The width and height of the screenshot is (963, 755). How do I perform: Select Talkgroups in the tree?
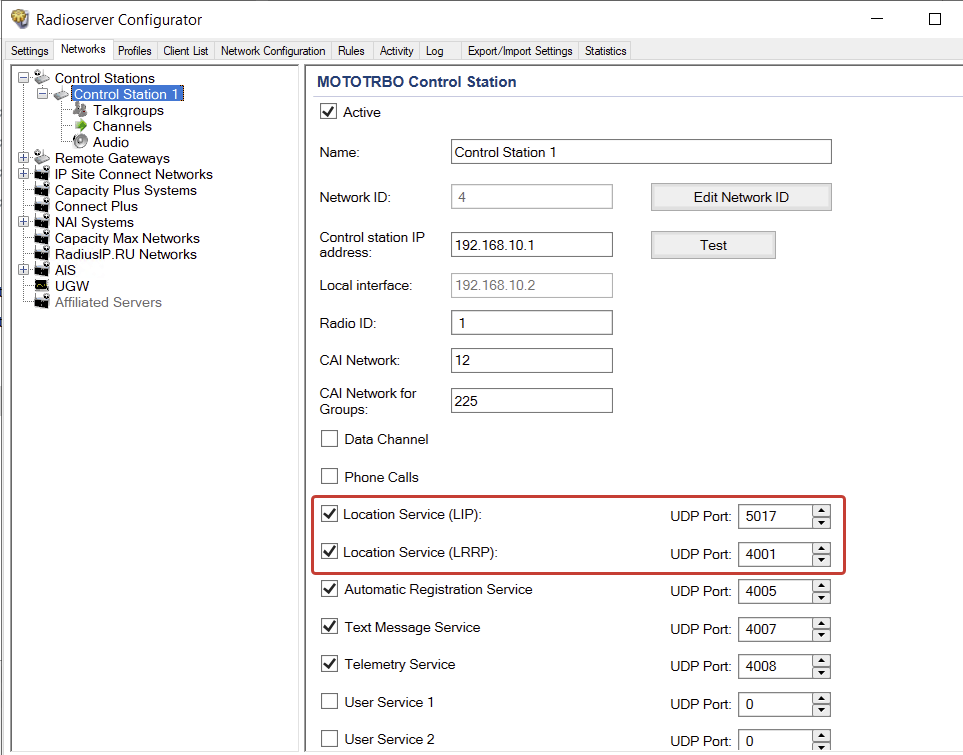[128, 110]
